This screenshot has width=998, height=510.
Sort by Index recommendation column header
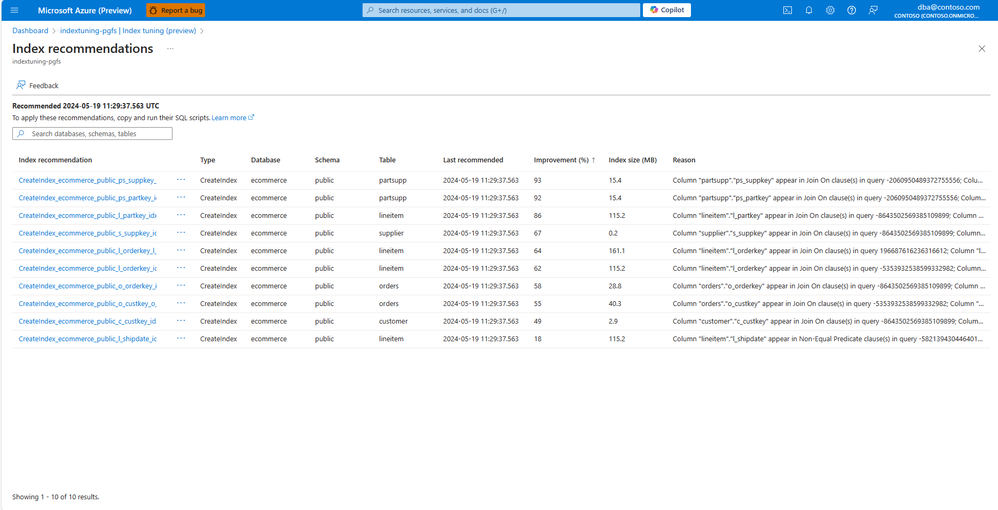[x=55, y=160]
